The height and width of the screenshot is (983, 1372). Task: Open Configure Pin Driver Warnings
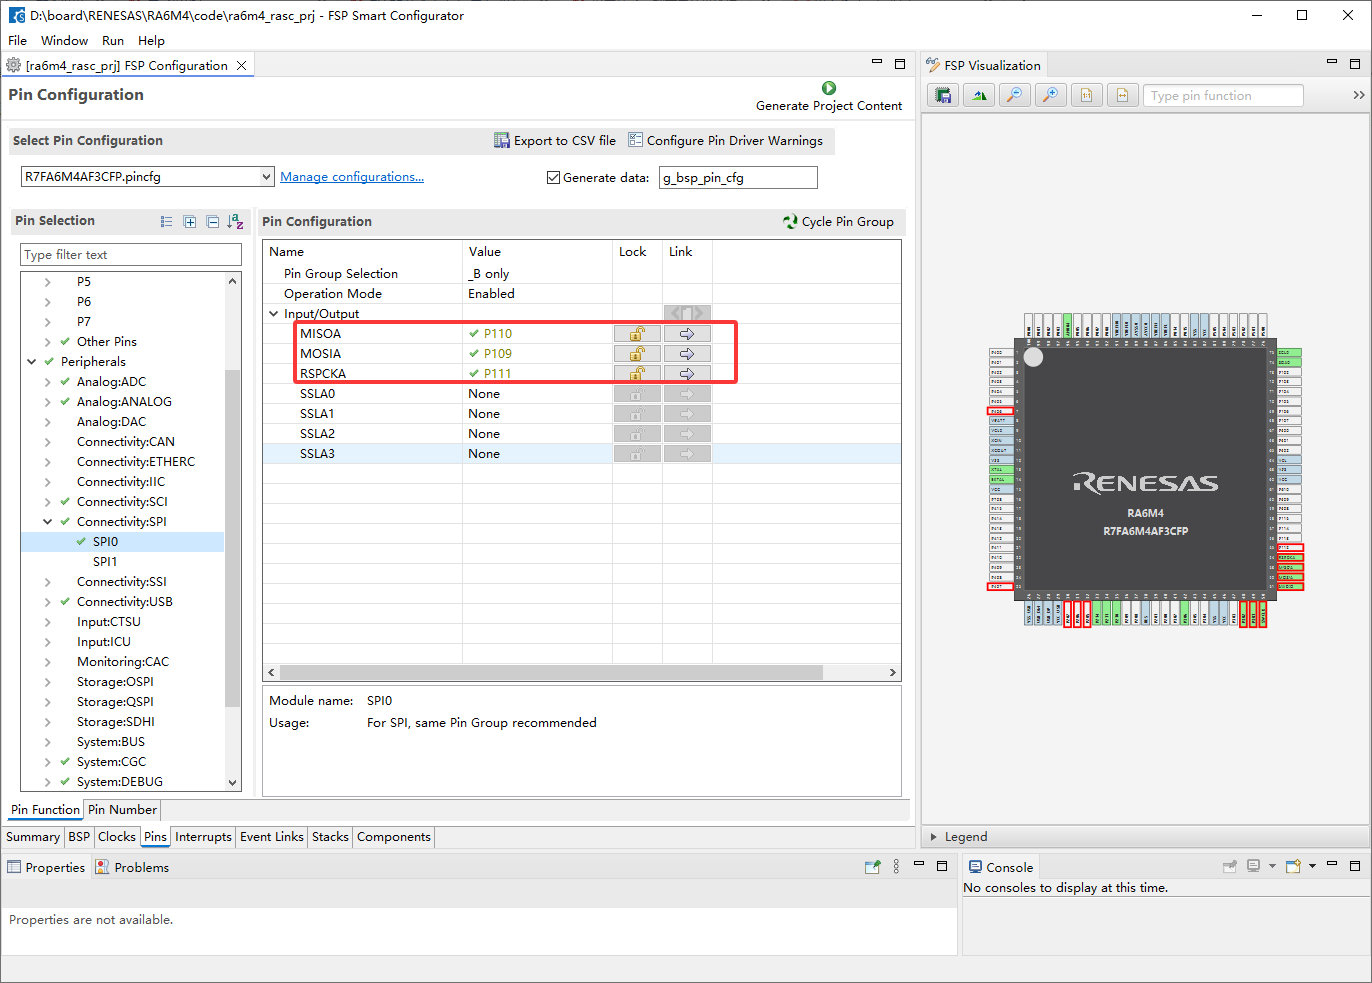725,140
